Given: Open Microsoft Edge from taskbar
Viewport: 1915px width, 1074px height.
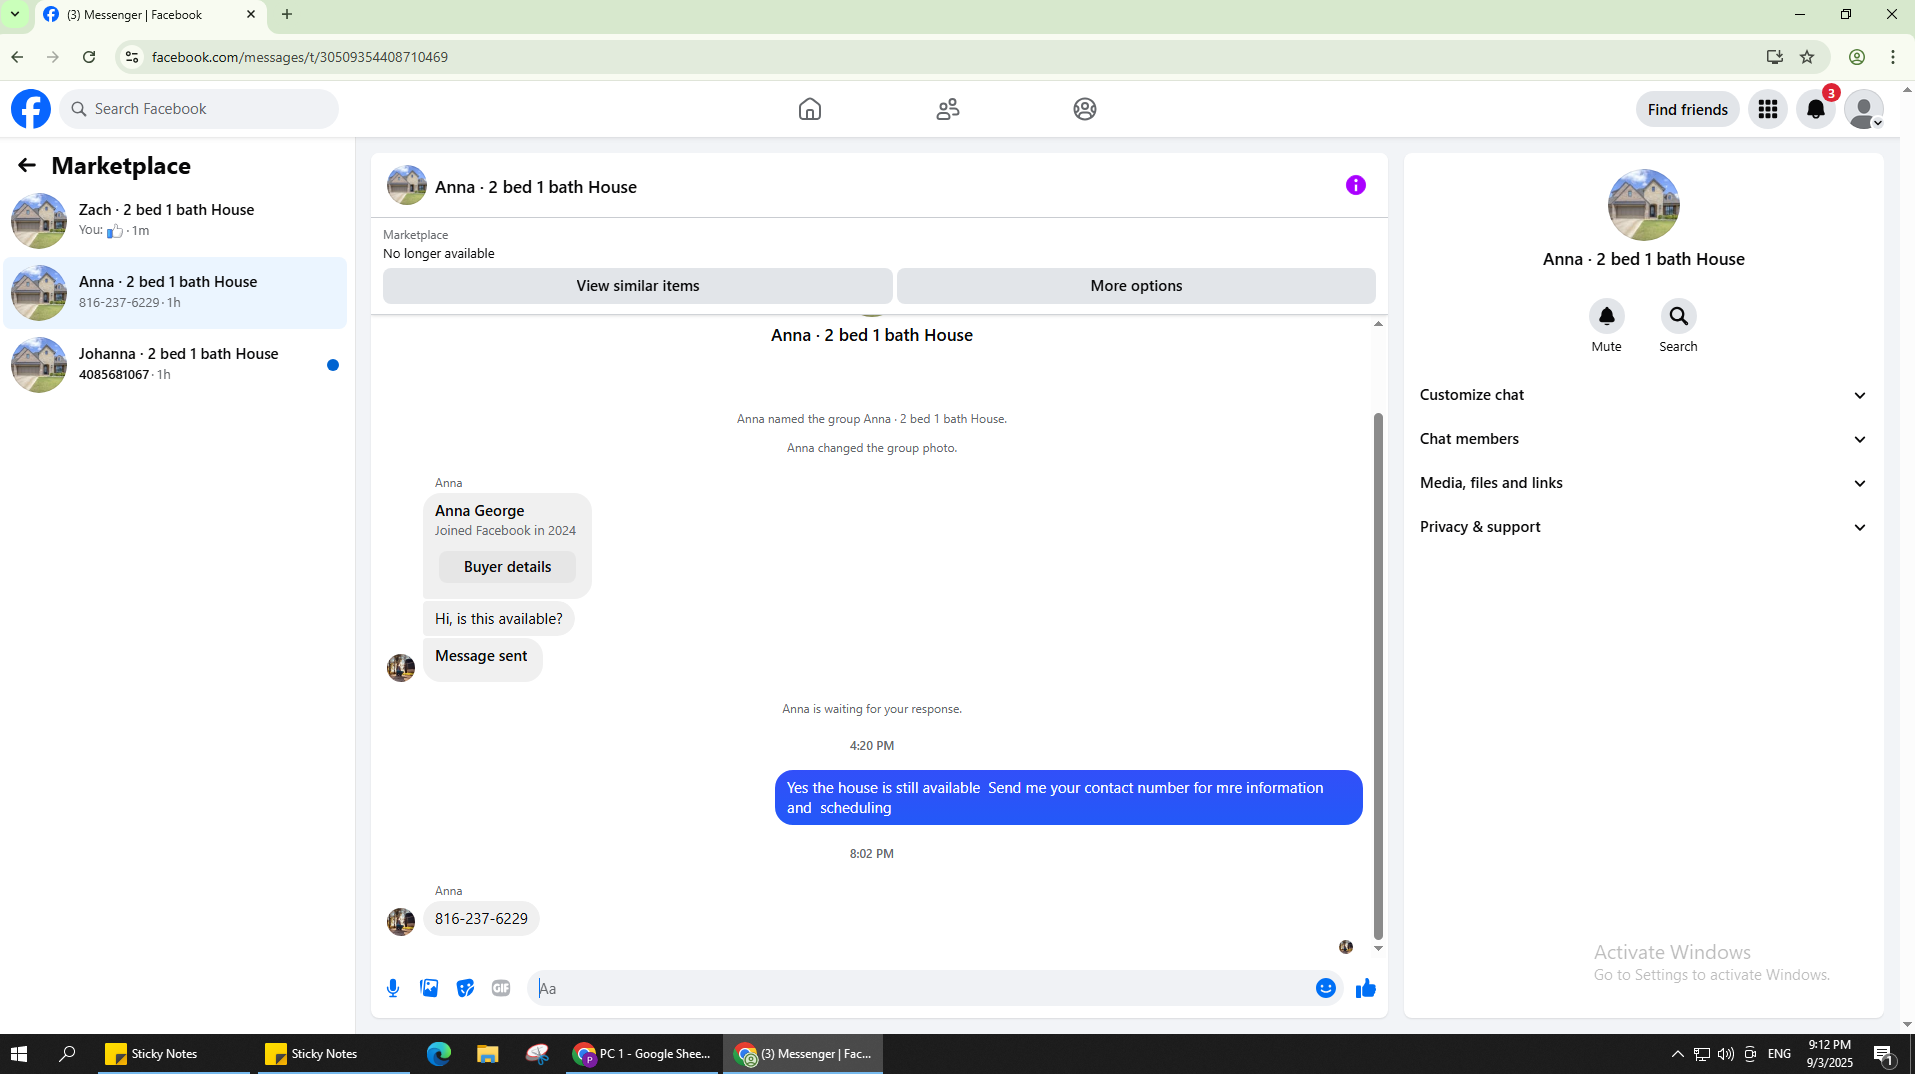Looking at the screenshot, I should tap(439, 1054).
